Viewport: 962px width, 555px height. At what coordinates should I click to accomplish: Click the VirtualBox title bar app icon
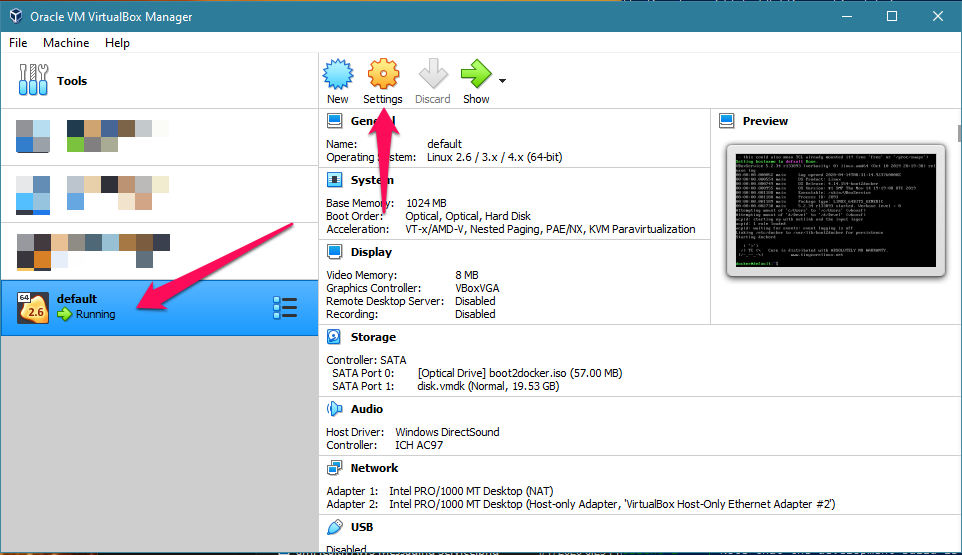(16, 17)
